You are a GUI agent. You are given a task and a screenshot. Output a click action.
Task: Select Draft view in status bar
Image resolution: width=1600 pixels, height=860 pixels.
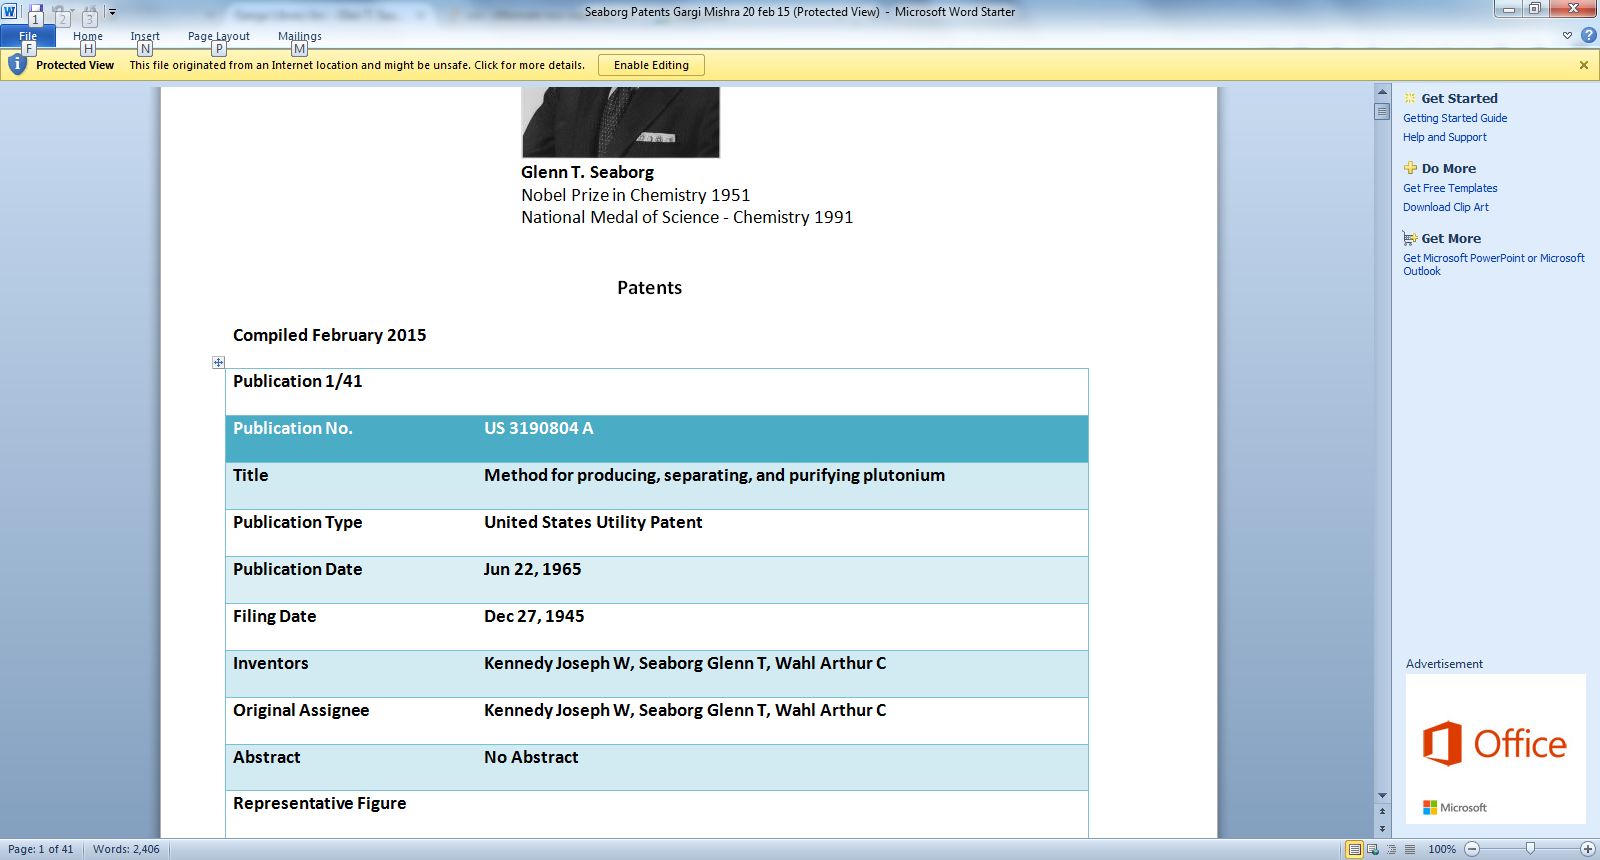point(1409,849)
